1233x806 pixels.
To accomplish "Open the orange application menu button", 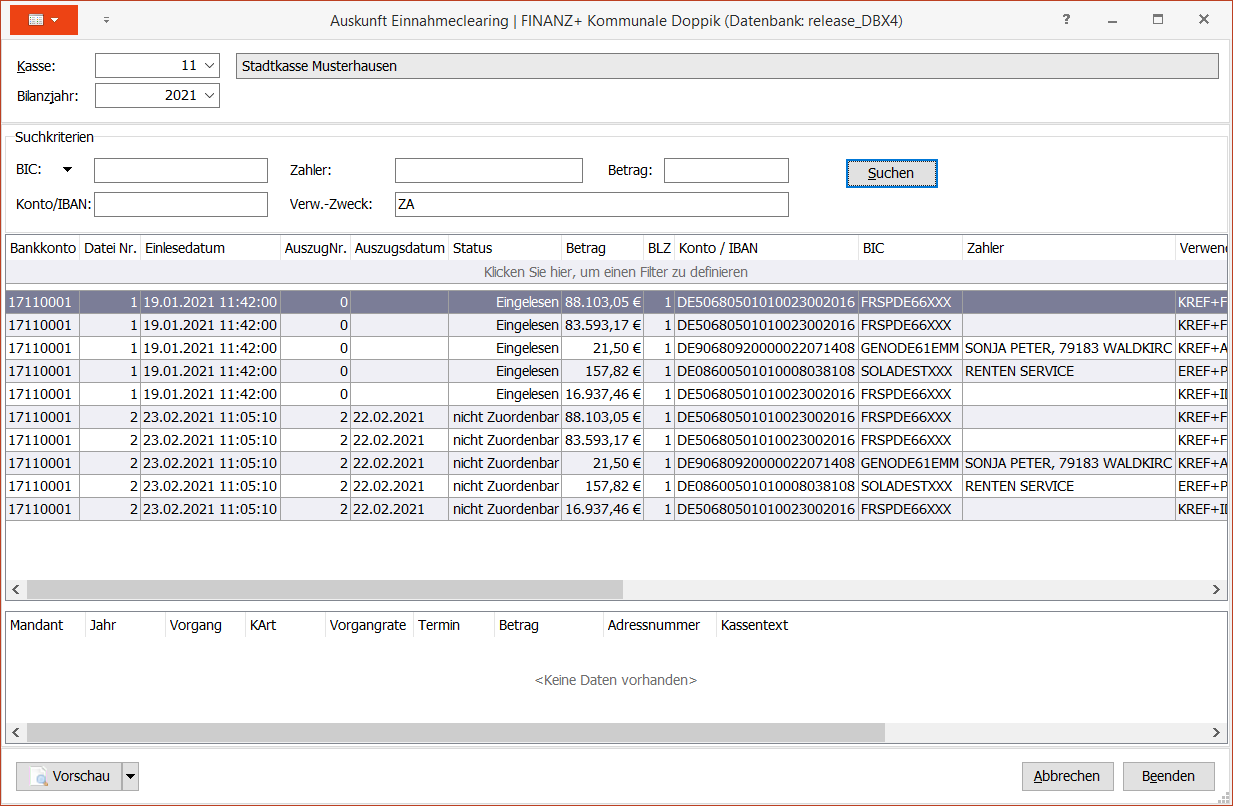I will pyautogui.click(x=44, y=19).
